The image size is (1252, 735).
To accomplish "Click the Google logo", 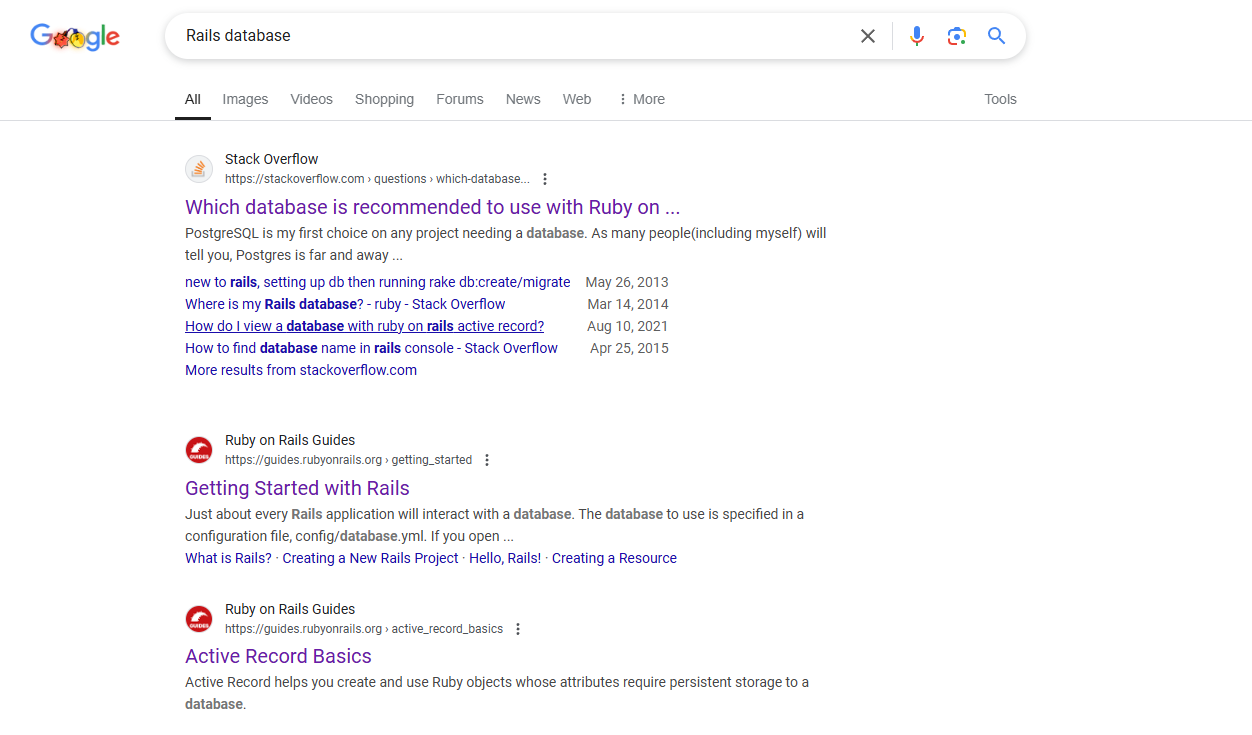I will [x=75, y=37].
